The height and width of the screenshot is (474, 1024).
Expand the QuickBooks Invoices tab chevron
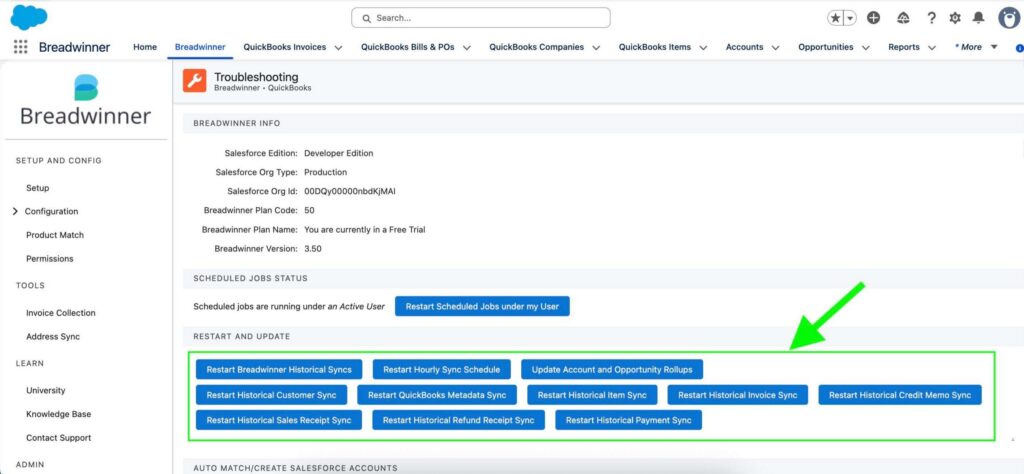338,48
